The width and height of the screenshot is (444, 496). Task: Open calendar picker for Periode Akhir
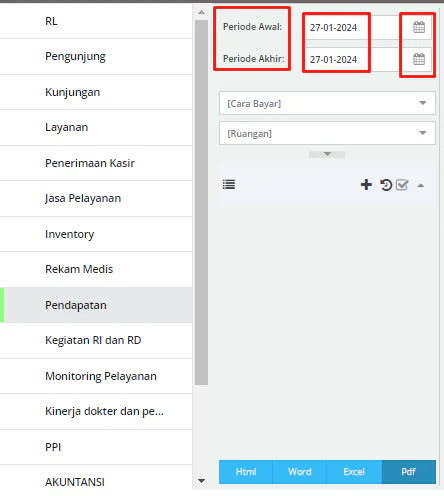(x=419, y=59)
